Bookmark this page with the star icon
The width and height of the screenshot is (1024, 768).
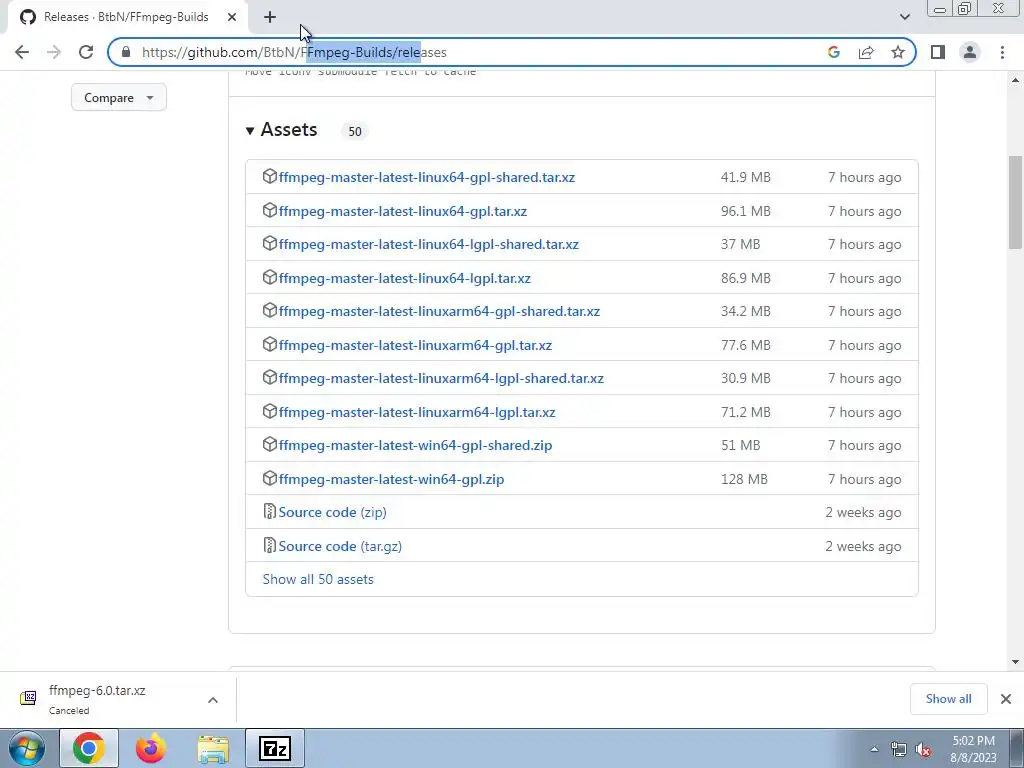pyautogui.click(x=898, y=52)
